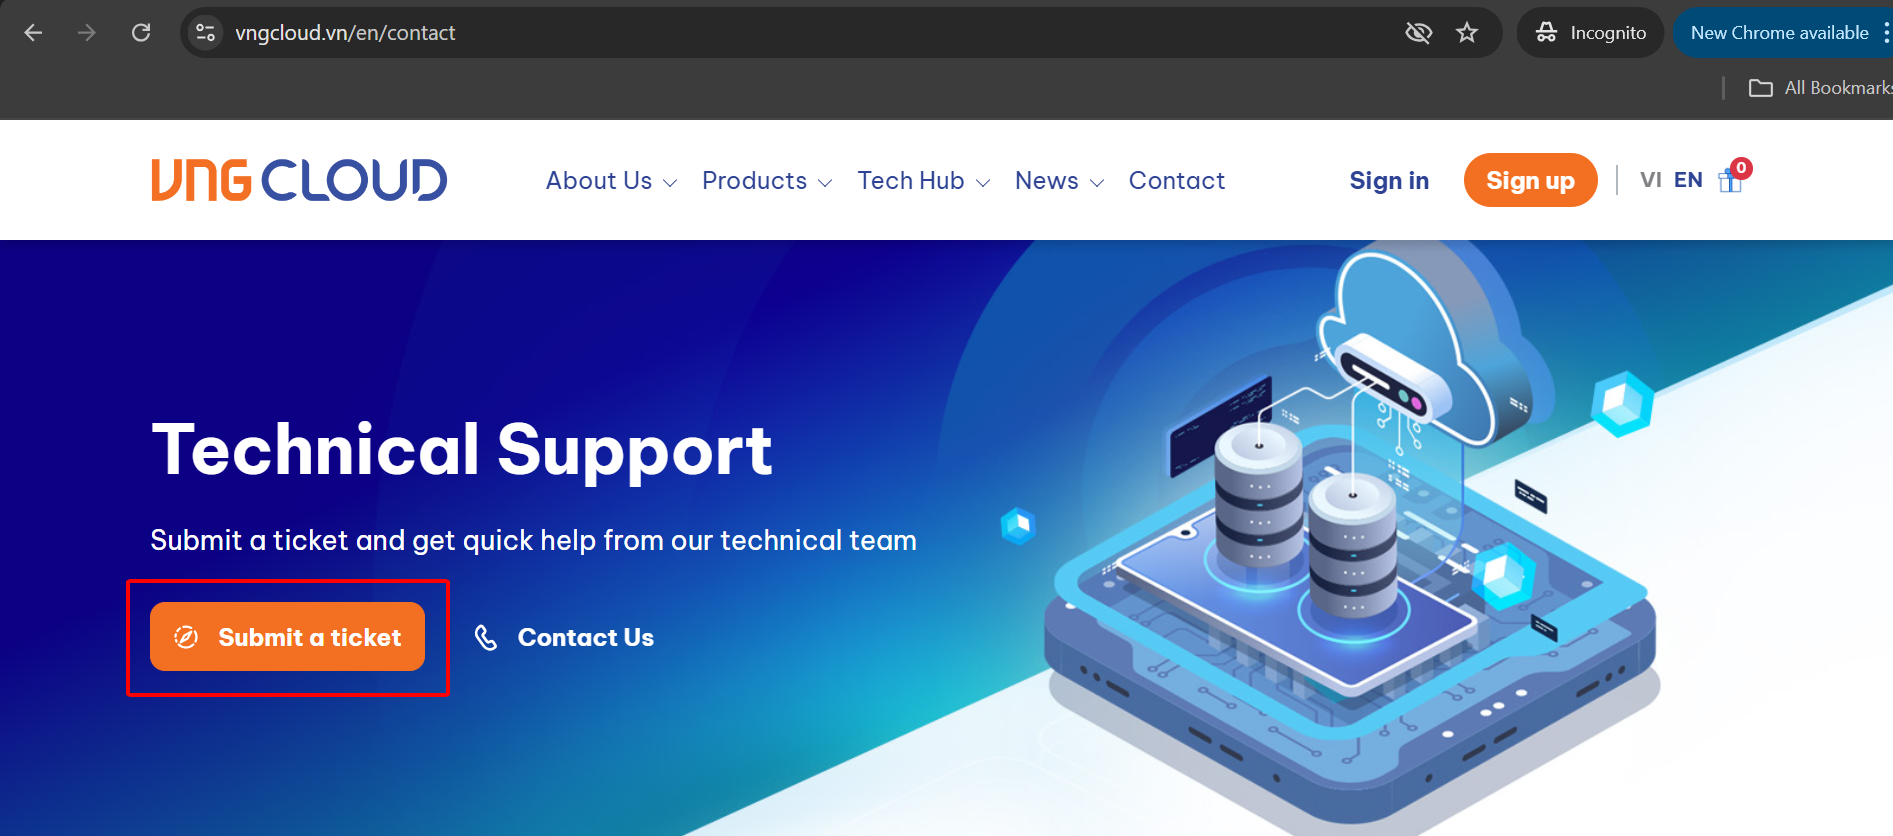This screenshot has width=1893, height=836.
Task: Click the orange Sign up button
Action: (x=1530, y=180)
